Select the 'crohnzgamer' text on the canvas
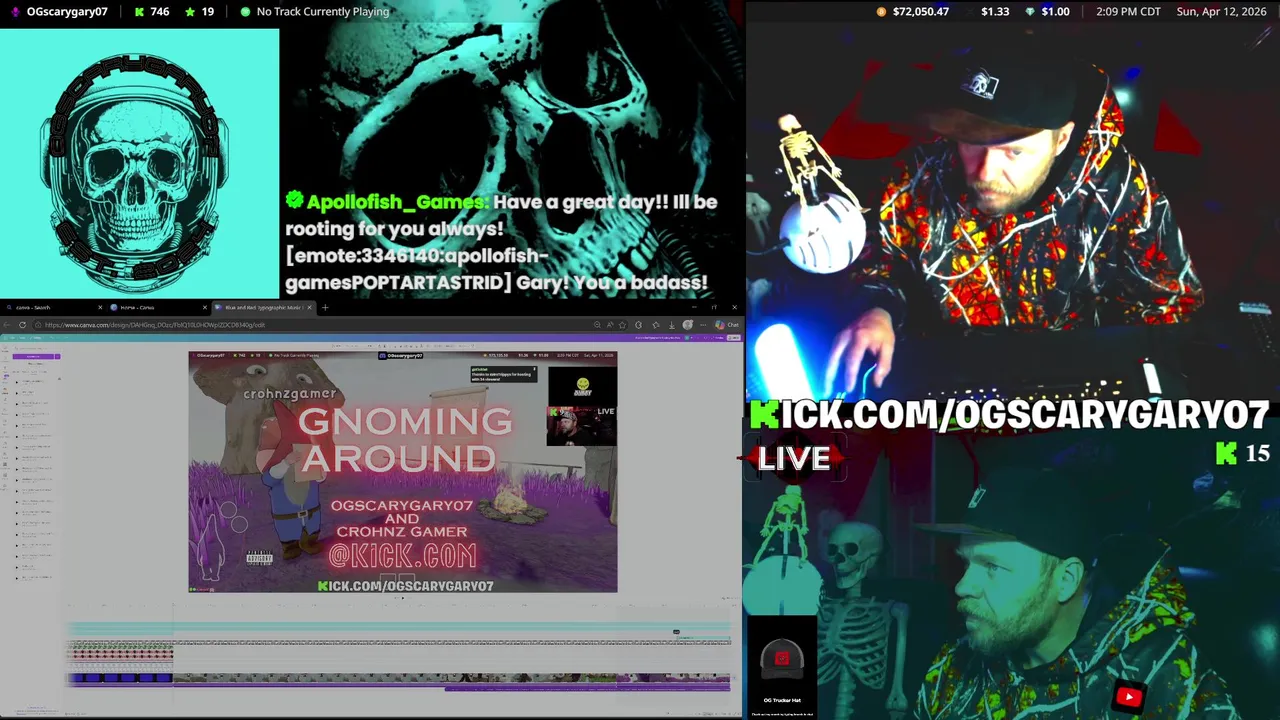Image resolution: width=1280 pixels, height=720 pixels. 289,394
